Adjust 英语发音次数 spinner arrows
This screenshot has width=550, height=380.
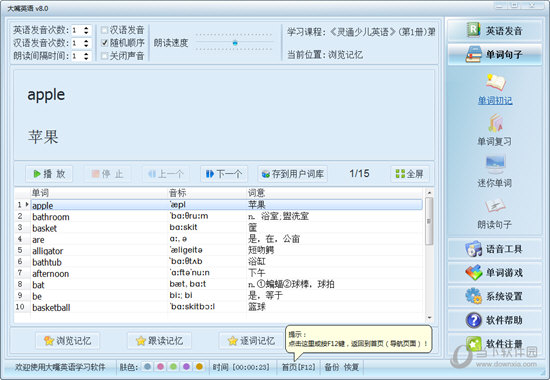click(x=86, y=30)
